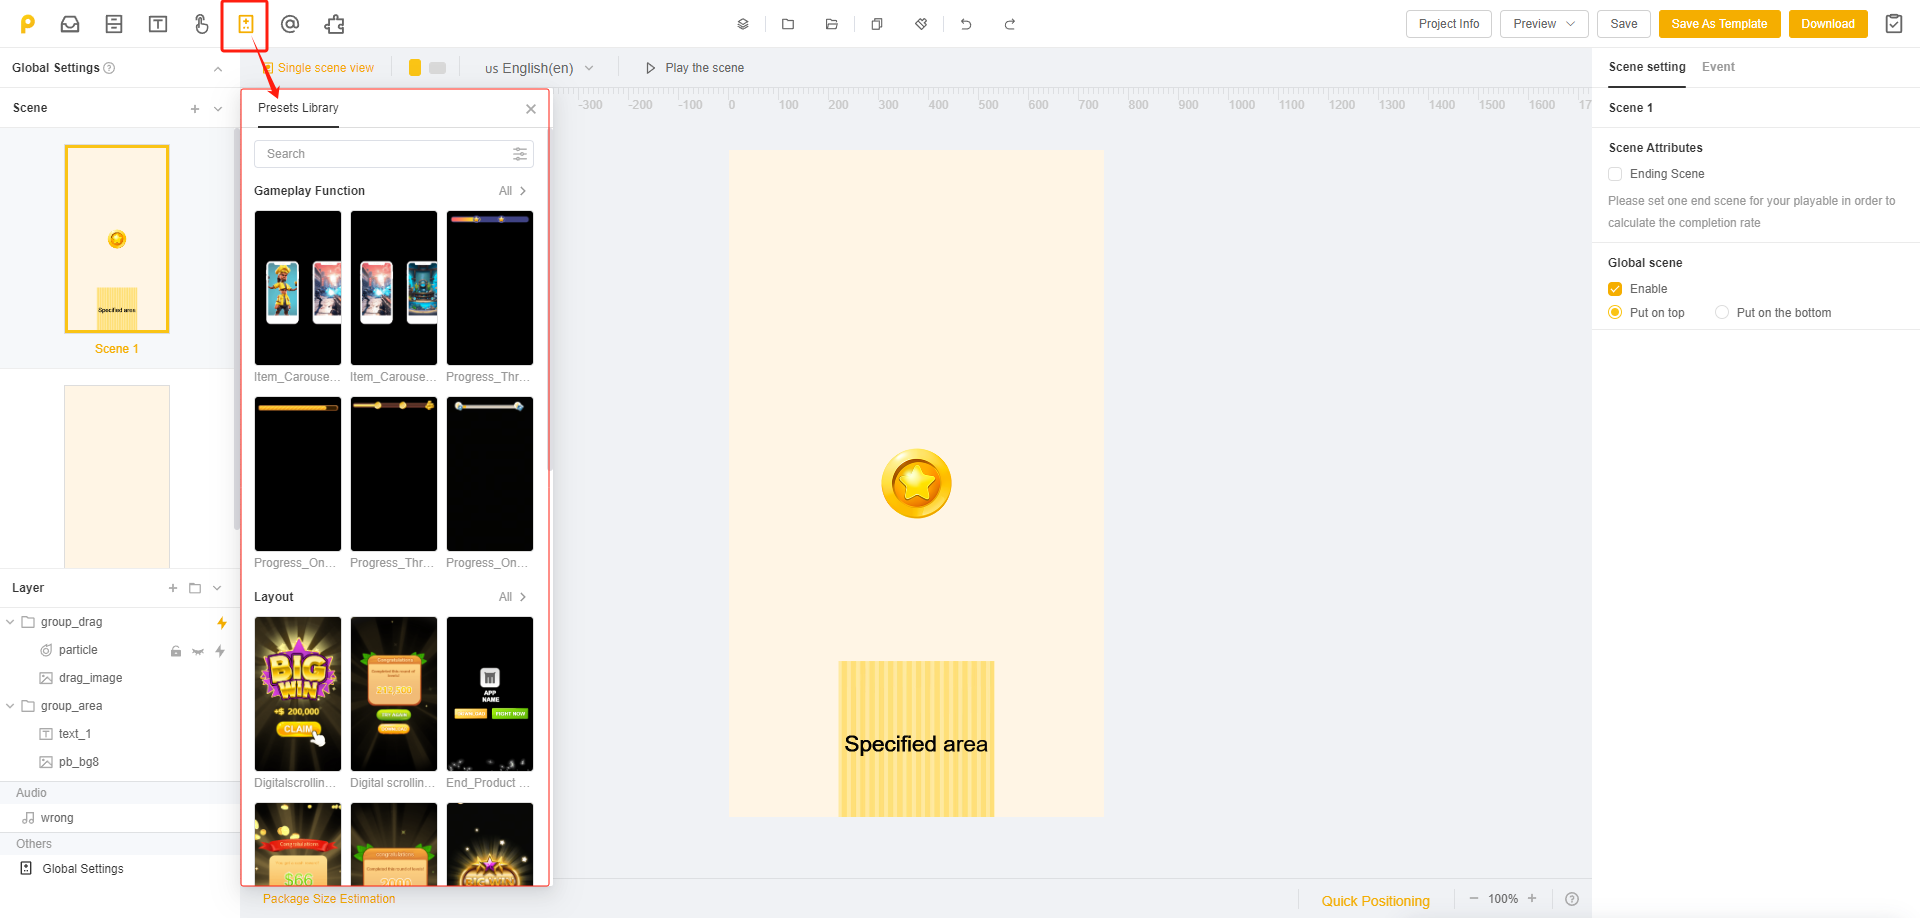The width and height of the screenshot is (1920, 918).
Task: Click the Download button
Action: [x=1828, y=24]
